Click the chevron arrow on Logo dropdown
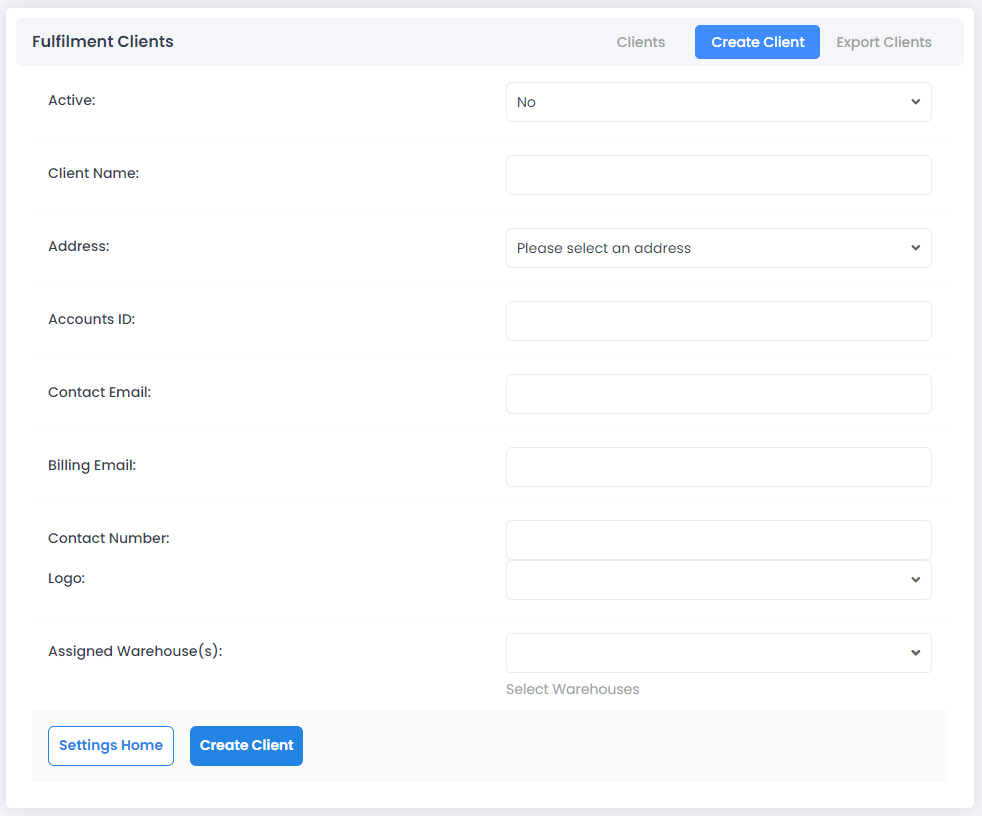The height and width of the screenshot is (816, 982). click(x=915, y=580)
